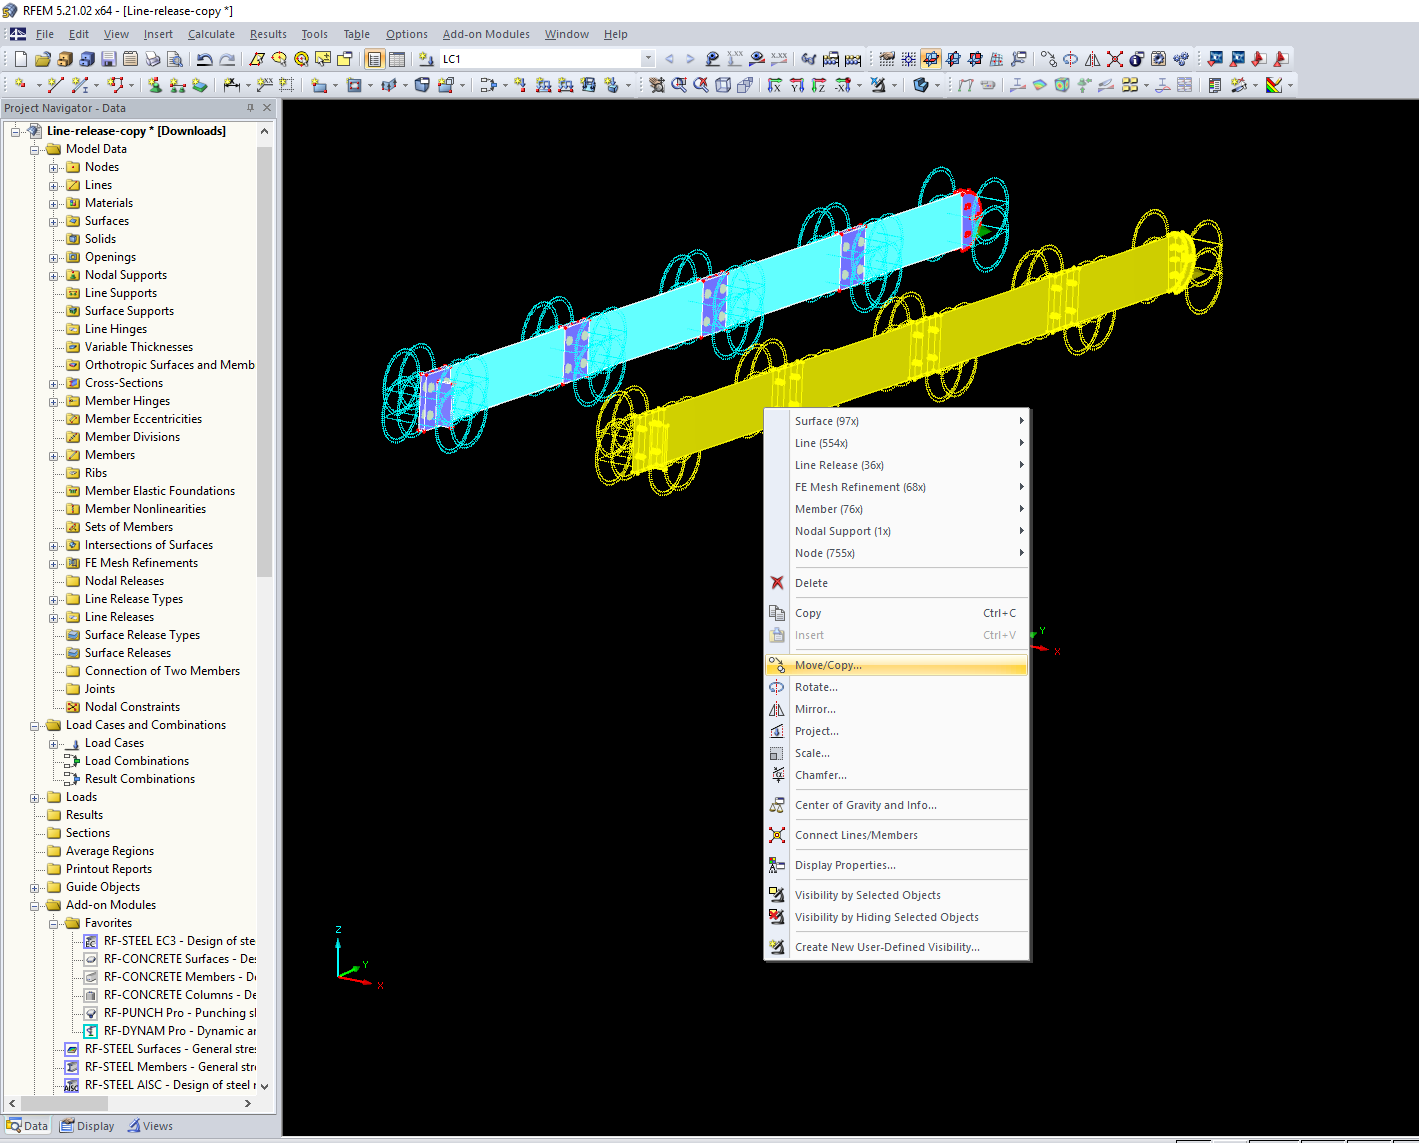1419x1143 pixels.
Task: Close the Project Navigator panel
Action: [x=267, y=108]
